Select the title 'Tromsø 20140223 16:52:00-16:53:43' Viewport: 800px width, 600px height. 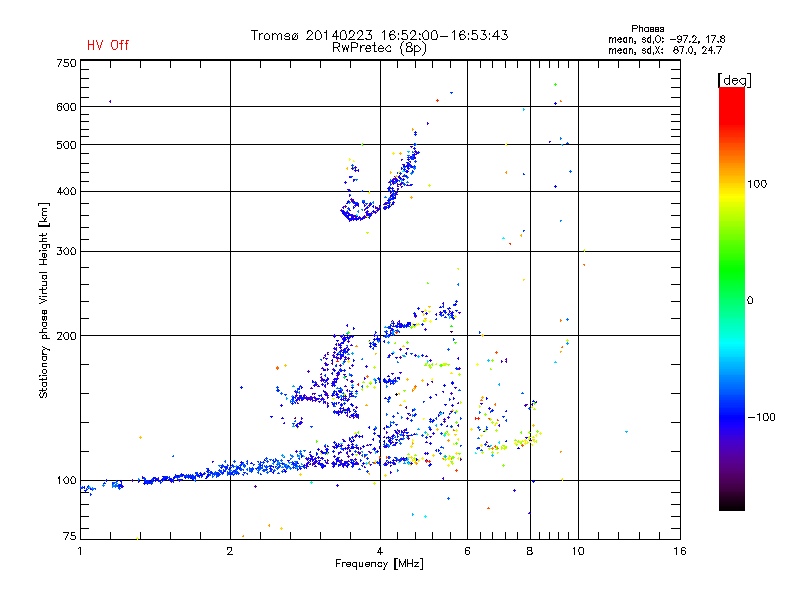coord(379,35)
